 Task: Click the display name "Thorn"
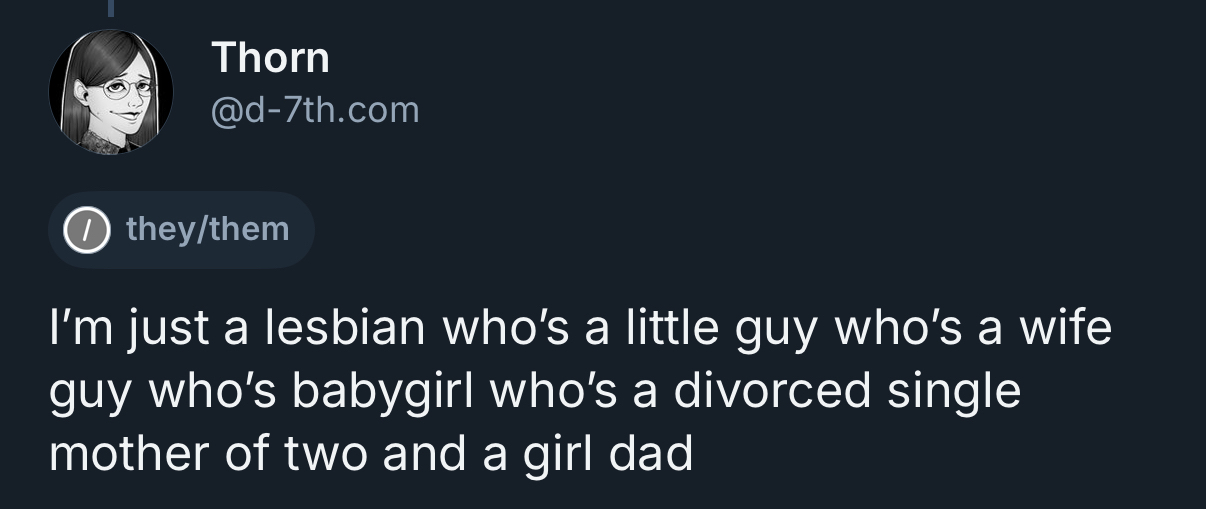[270, 58]
